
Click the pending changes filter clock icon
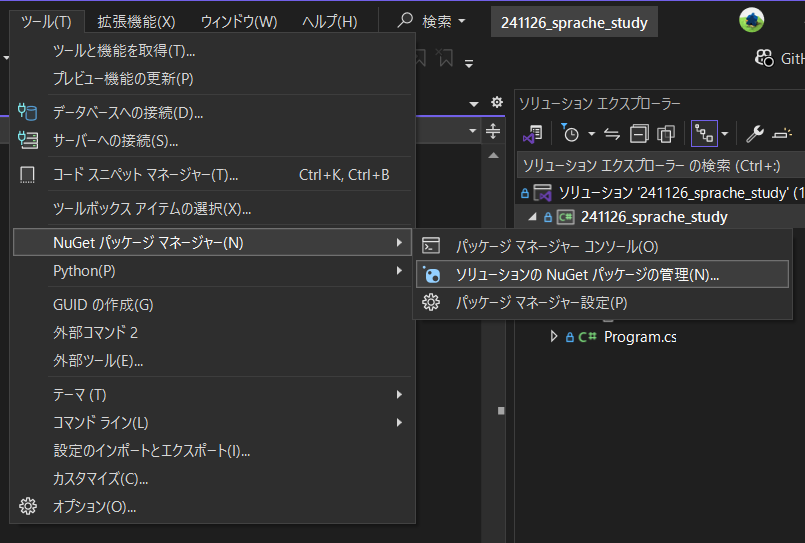[570, 133]
